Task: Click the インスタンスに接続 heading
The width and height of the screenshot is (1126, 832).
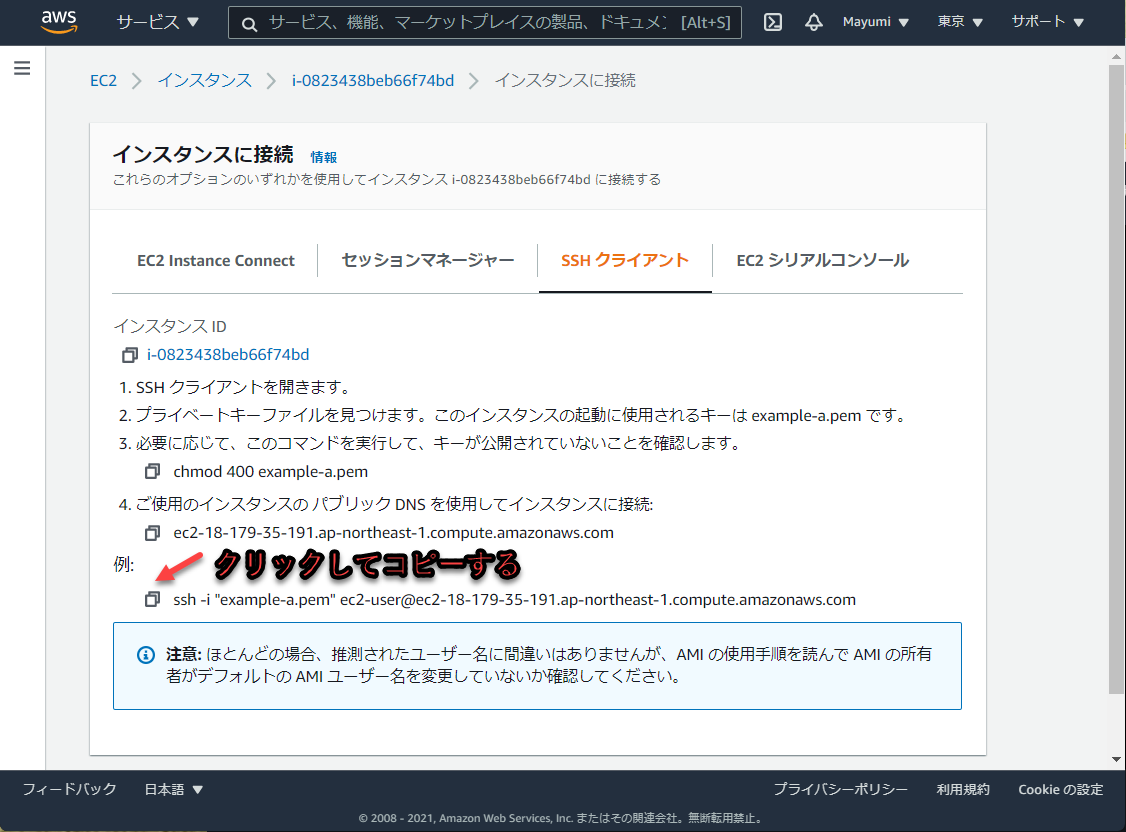Action: tap(203, 154)
